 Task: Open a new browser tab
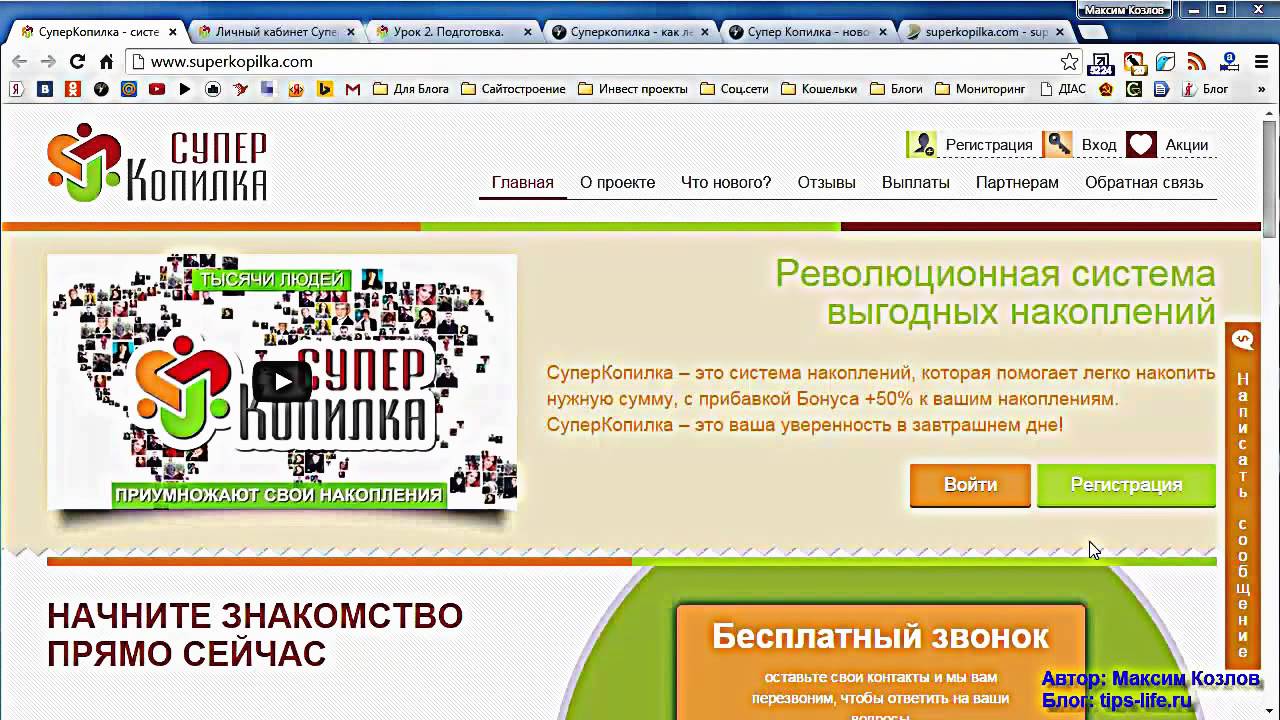[x=1092, y=32]
